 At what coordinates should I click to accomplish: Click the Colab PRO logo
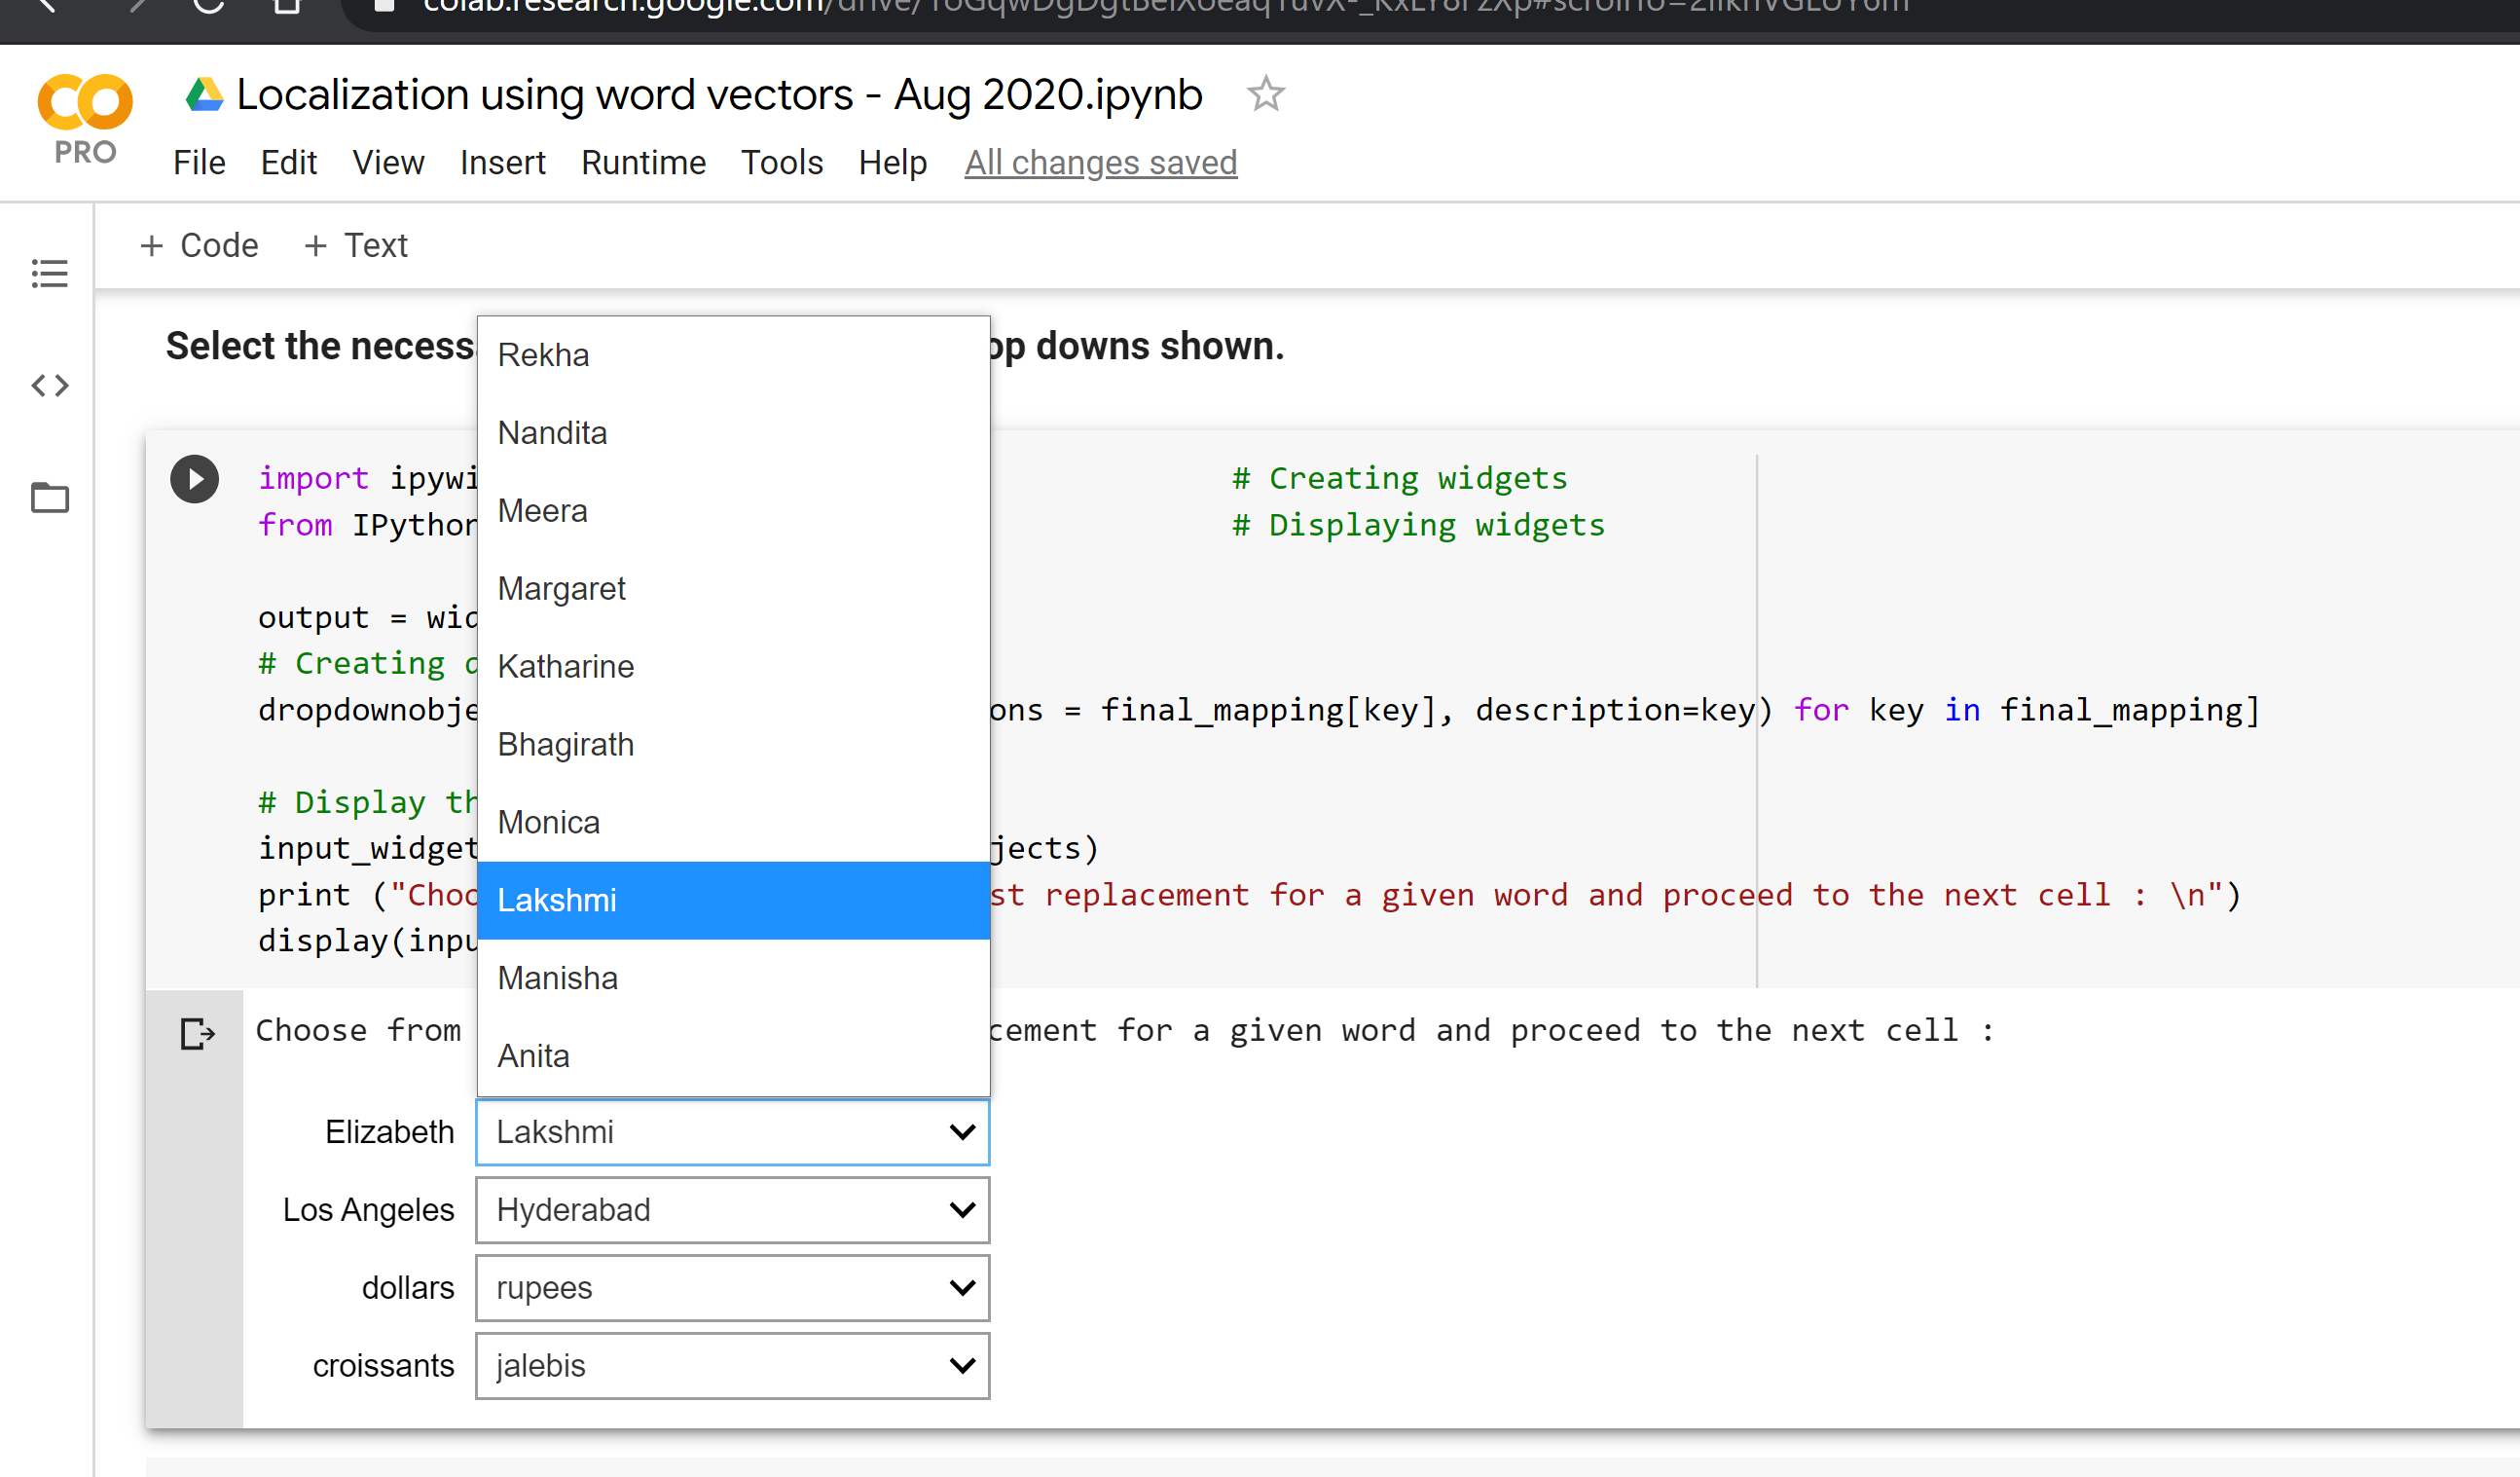pyautogui.click(x=85, y=118)
